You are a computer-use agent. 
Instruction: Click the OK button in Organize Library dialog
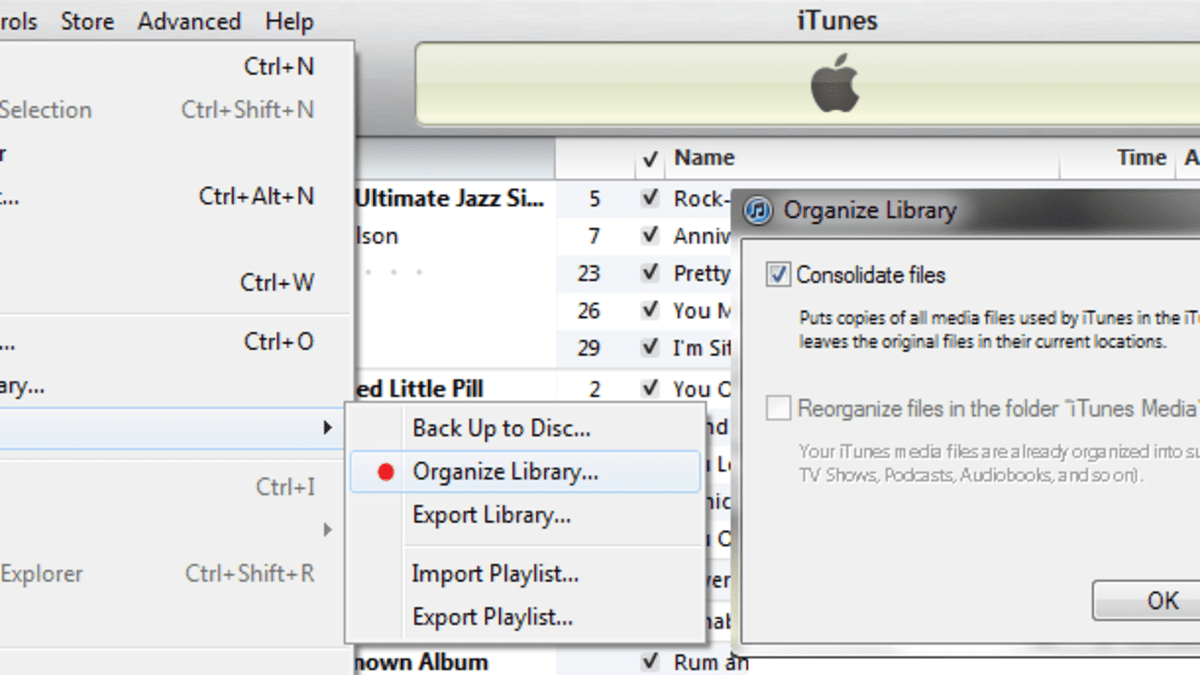[x=1162, y=600]
